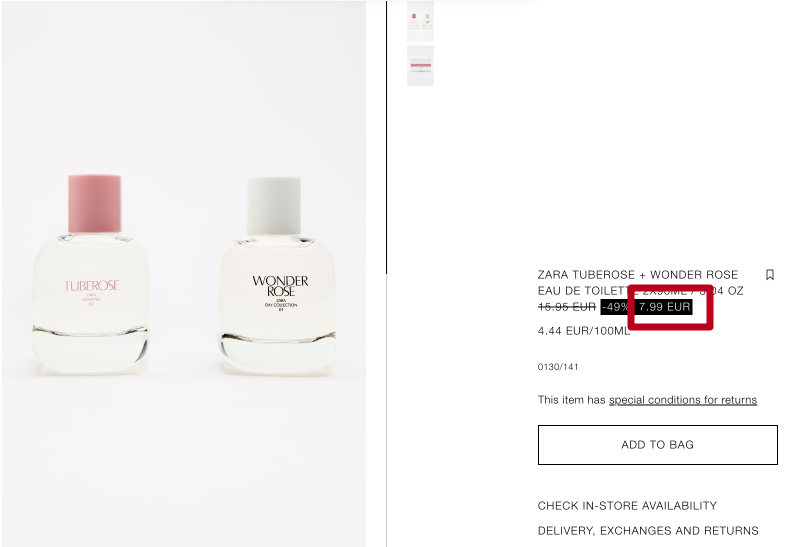Click the white cap of the Wonder Rose bottle
787x547 pixels.
[274, 206]
